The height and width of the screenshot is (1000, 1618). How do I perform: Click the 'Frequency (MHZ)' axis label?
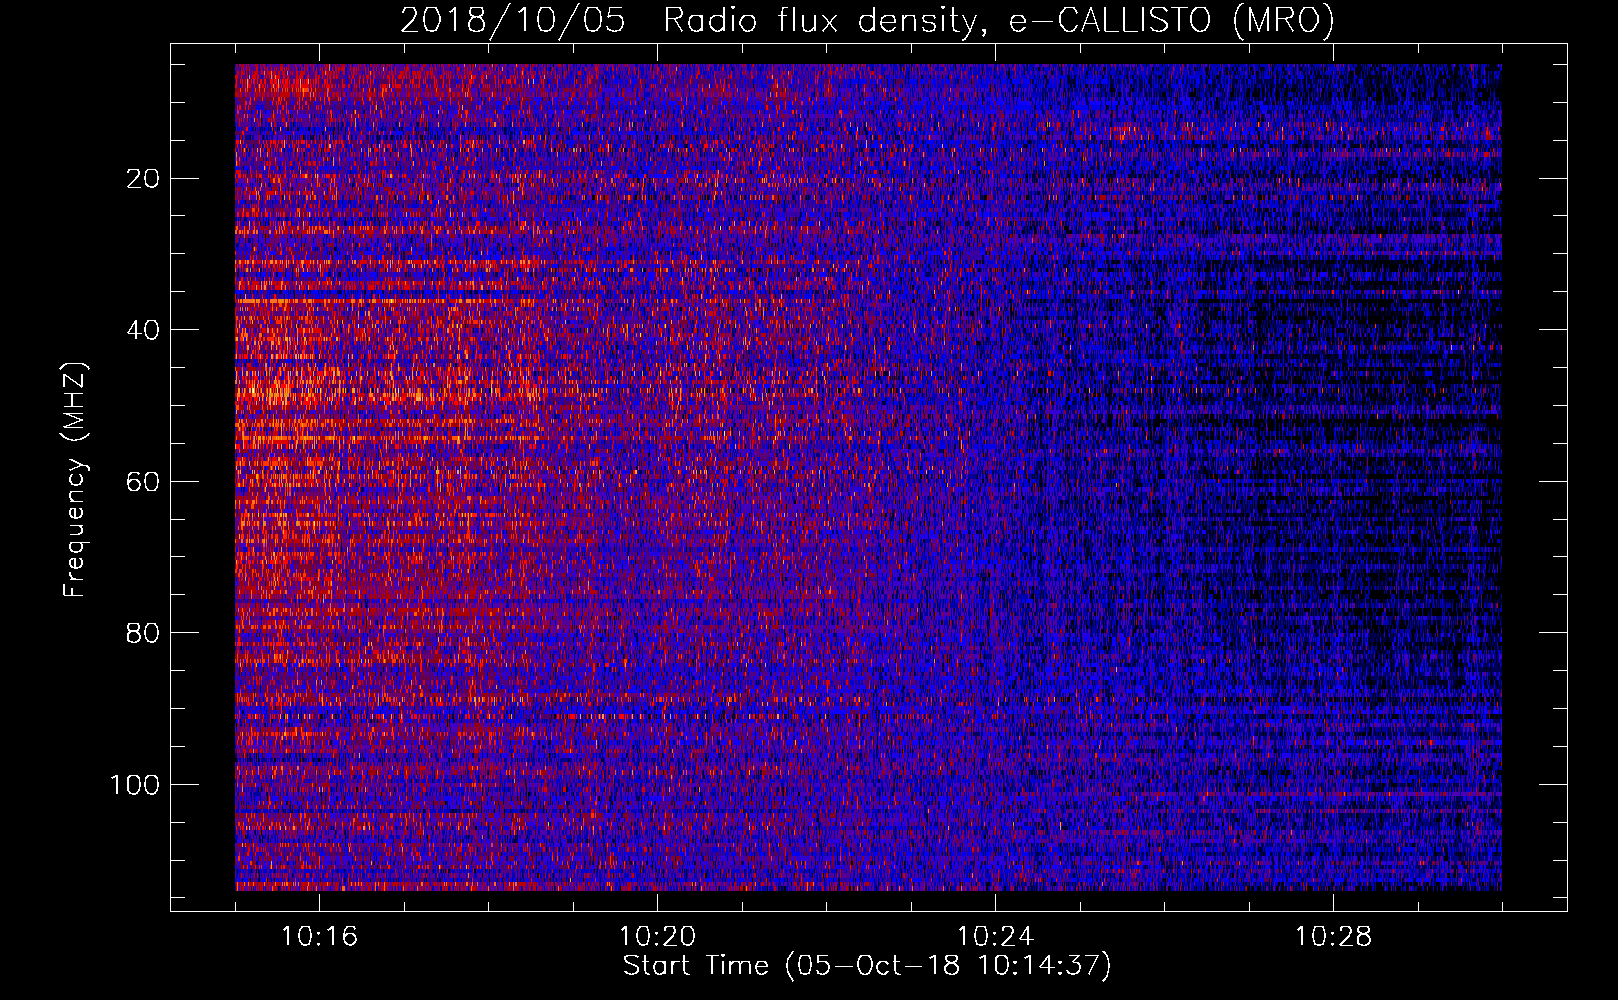click(76, 480)
